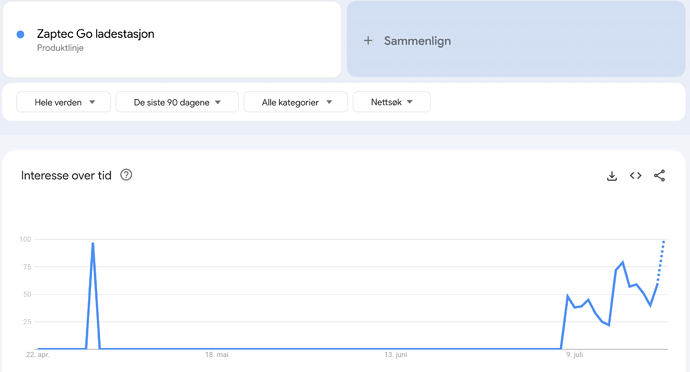Screen dimensions: 690x372
Task: Share the Interesse over tid chart
Action: click(659, 176)
